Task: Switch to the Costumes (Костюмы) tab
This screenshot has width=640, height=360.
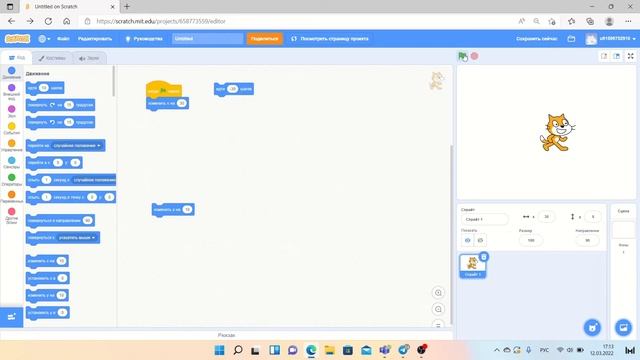Action: (x=52, y=58)
